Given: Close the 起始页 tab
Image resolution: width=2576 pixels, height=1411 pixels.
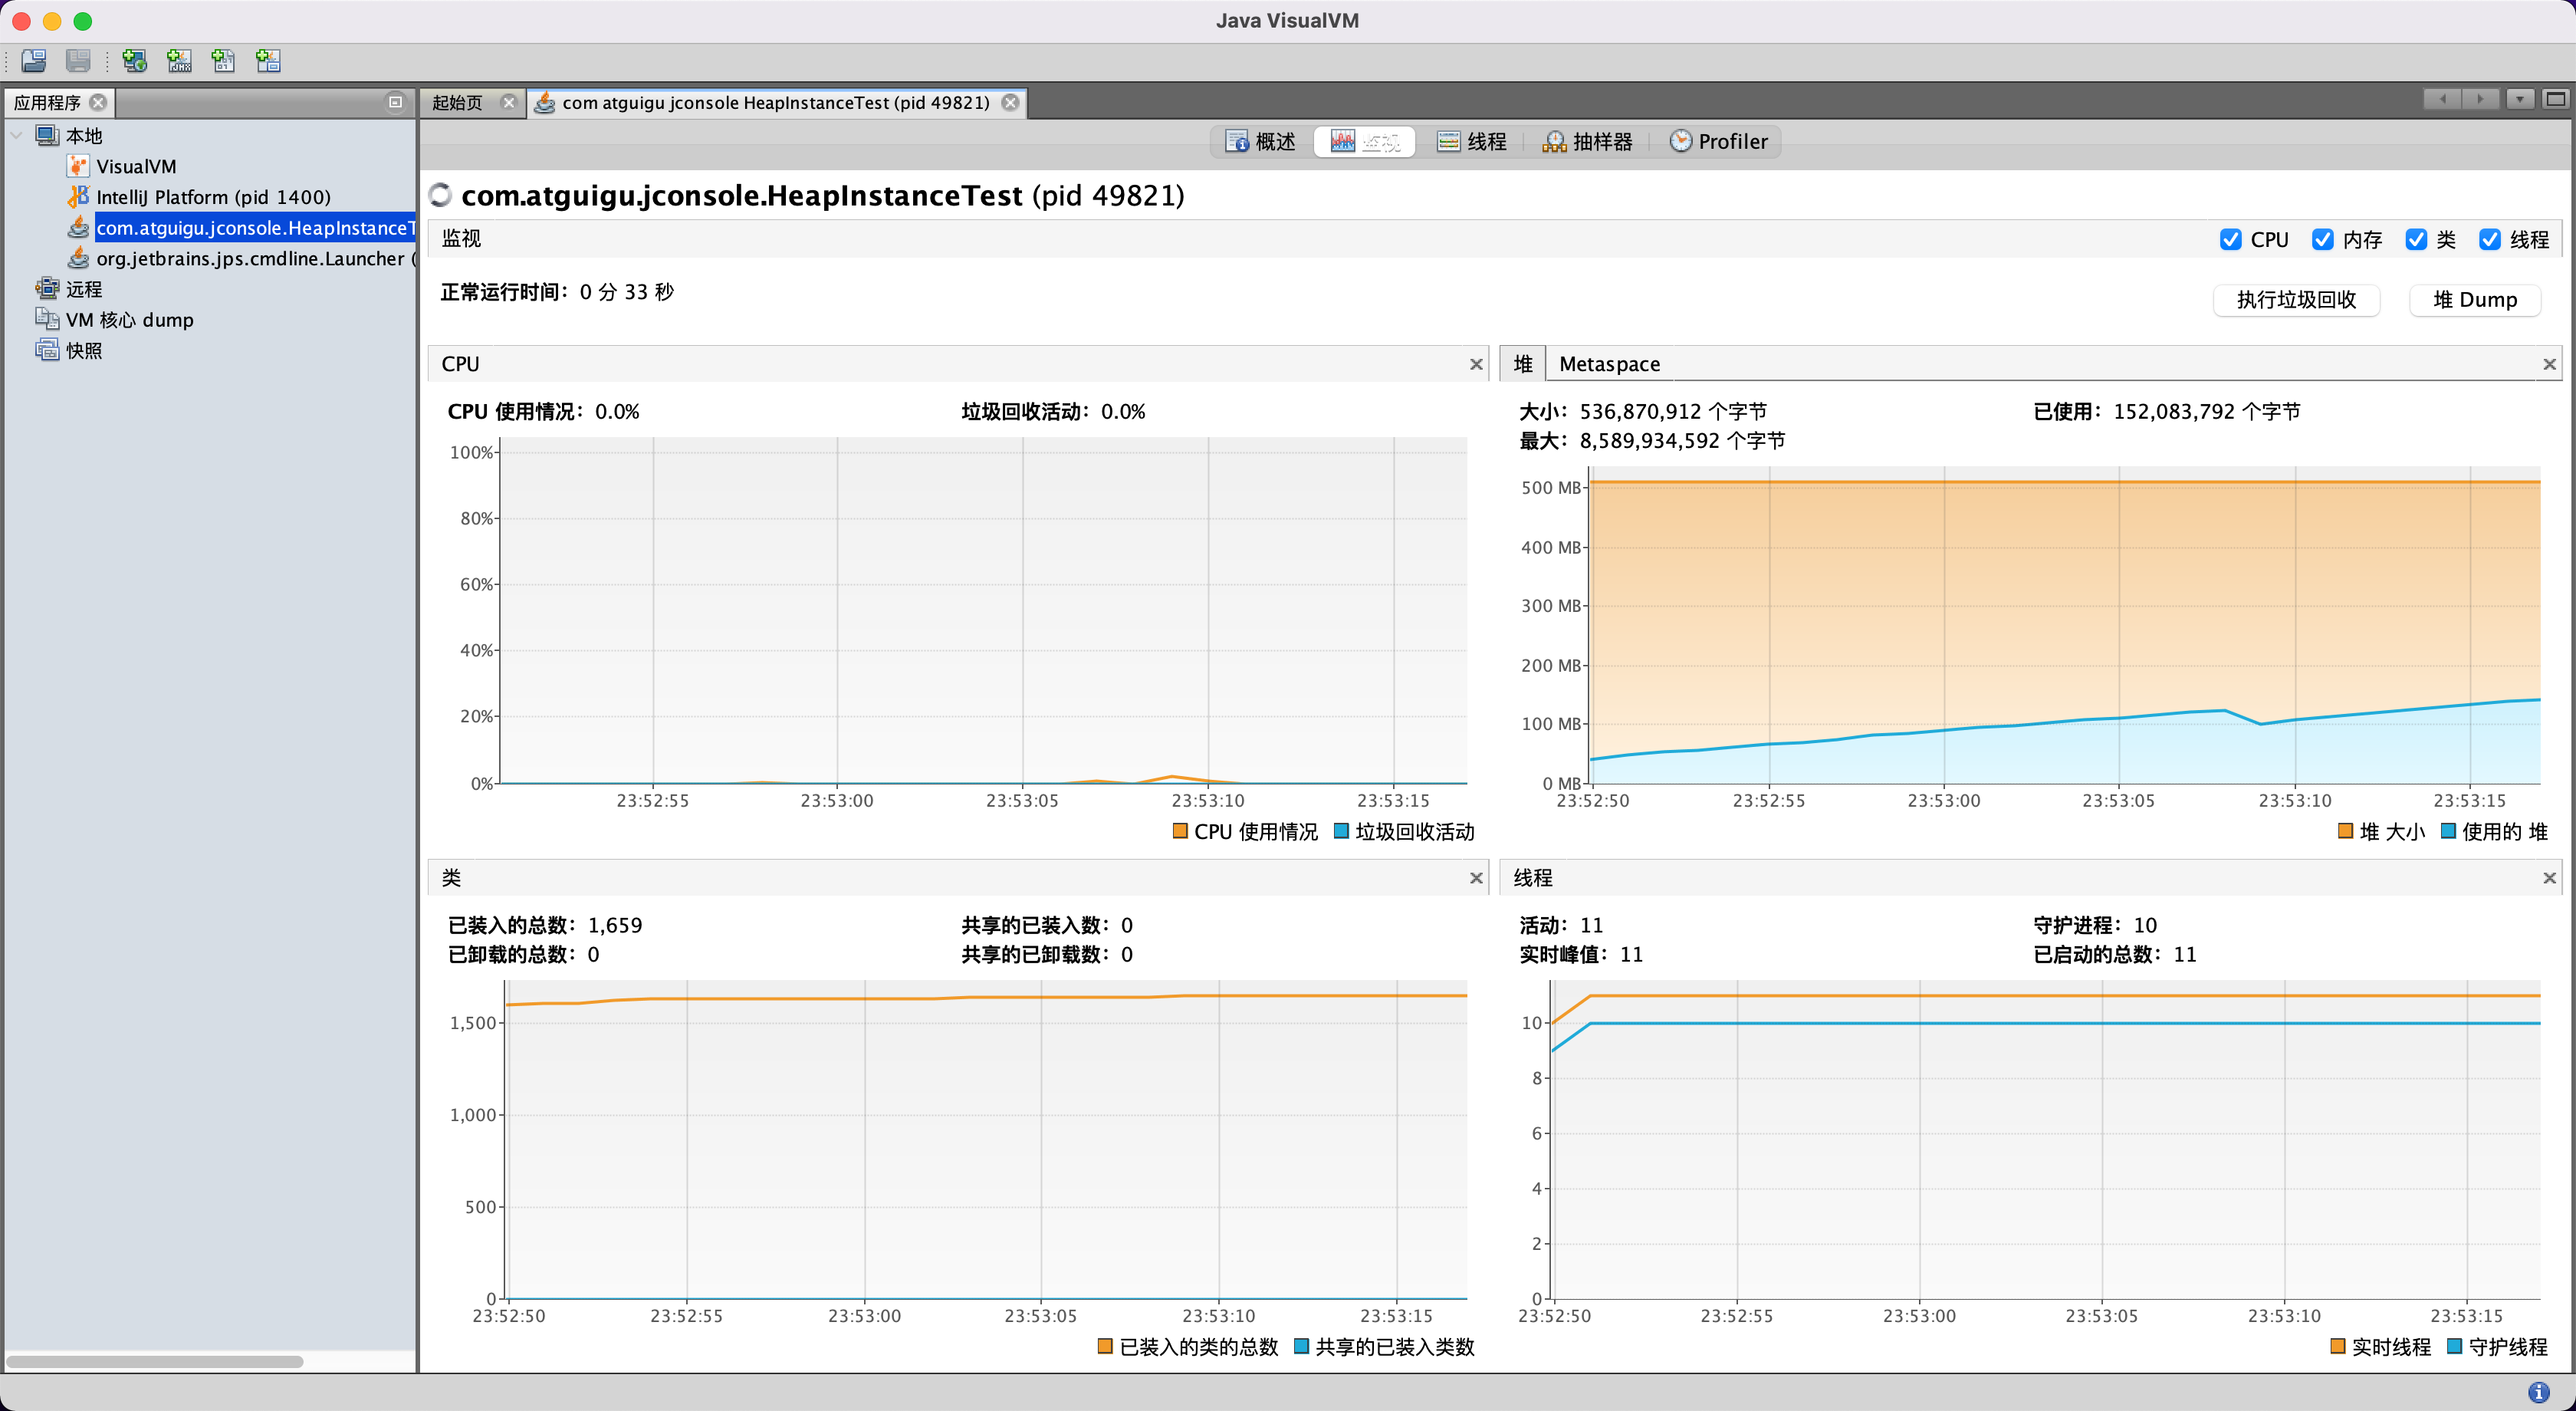Looking at the screenshot, I should [x=508, y=102].
